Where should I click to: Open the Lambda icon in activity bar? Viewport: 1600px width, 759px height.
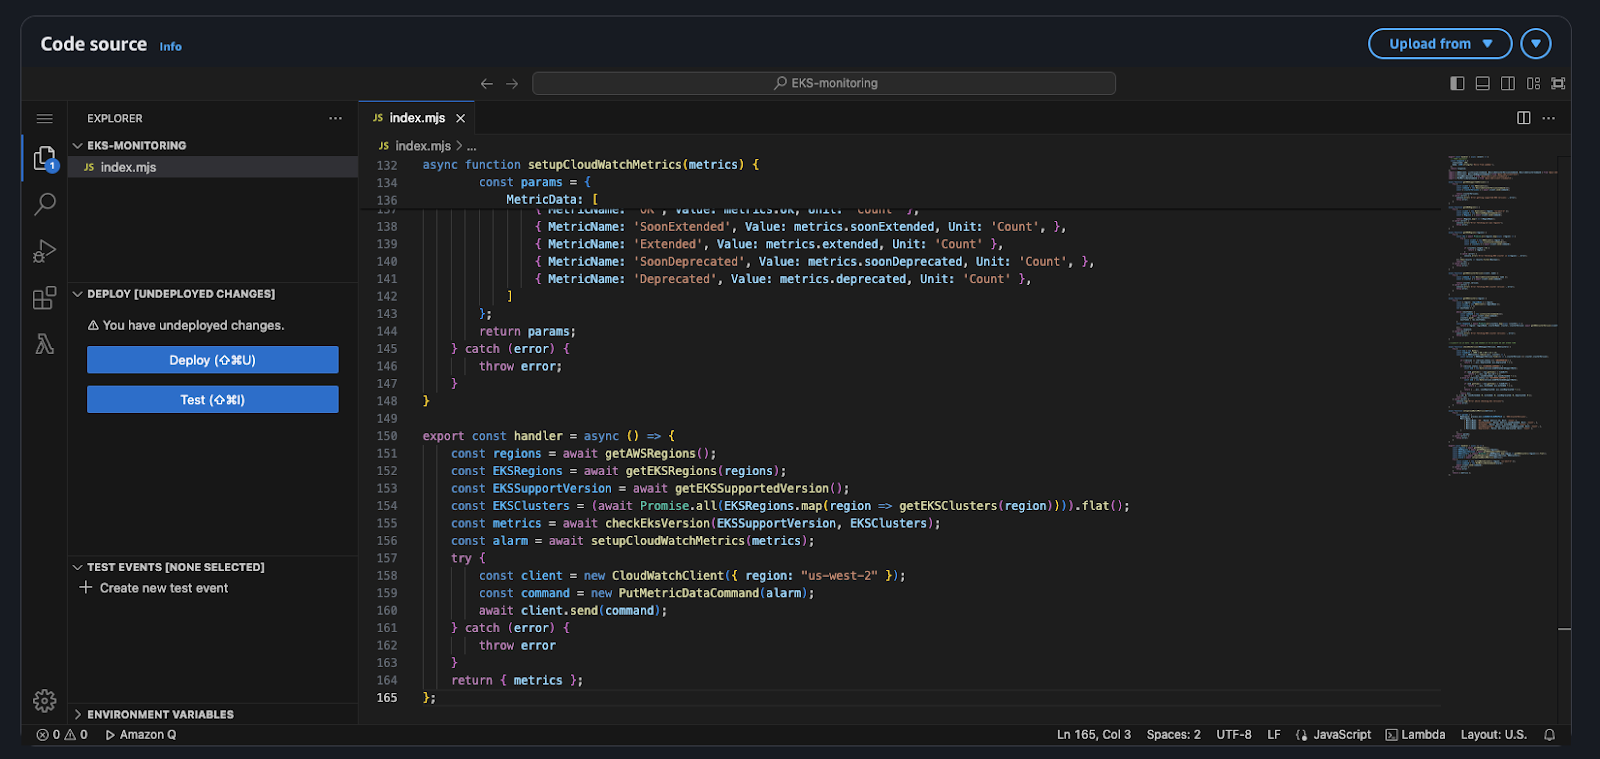44,344
